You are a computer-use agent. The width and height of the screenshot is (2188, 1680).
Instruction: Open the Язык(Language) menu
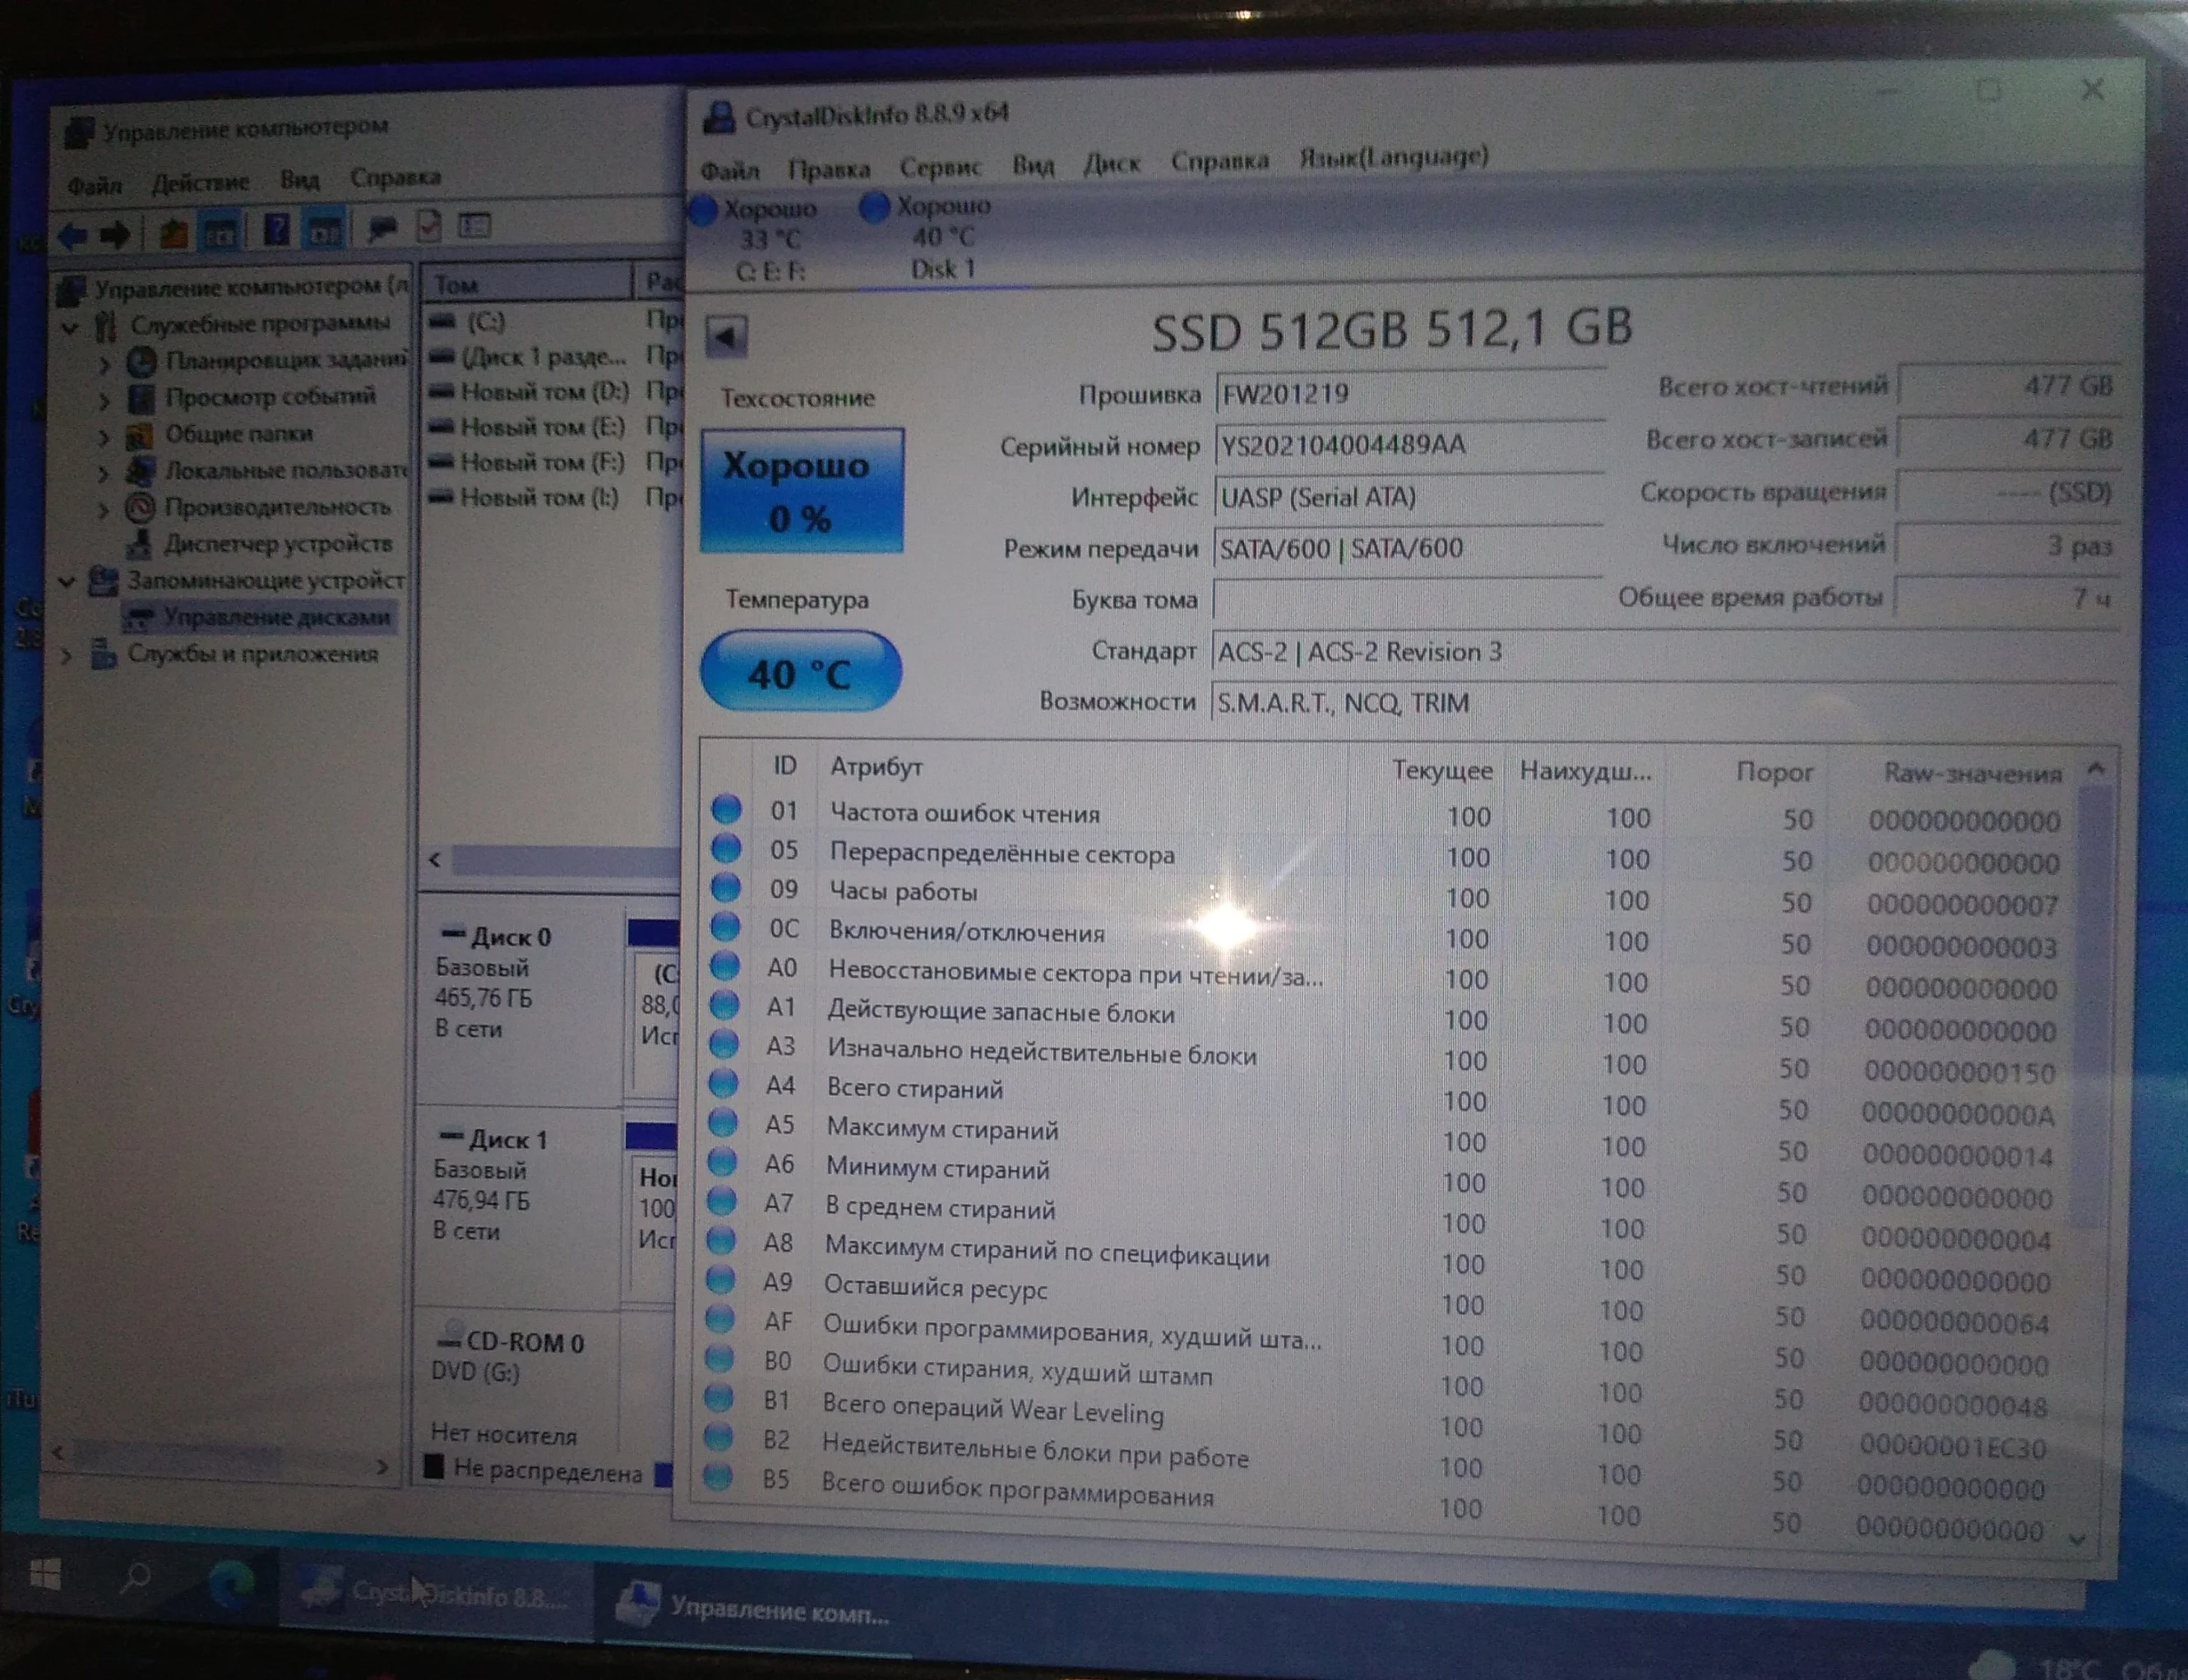point(1392,157)
